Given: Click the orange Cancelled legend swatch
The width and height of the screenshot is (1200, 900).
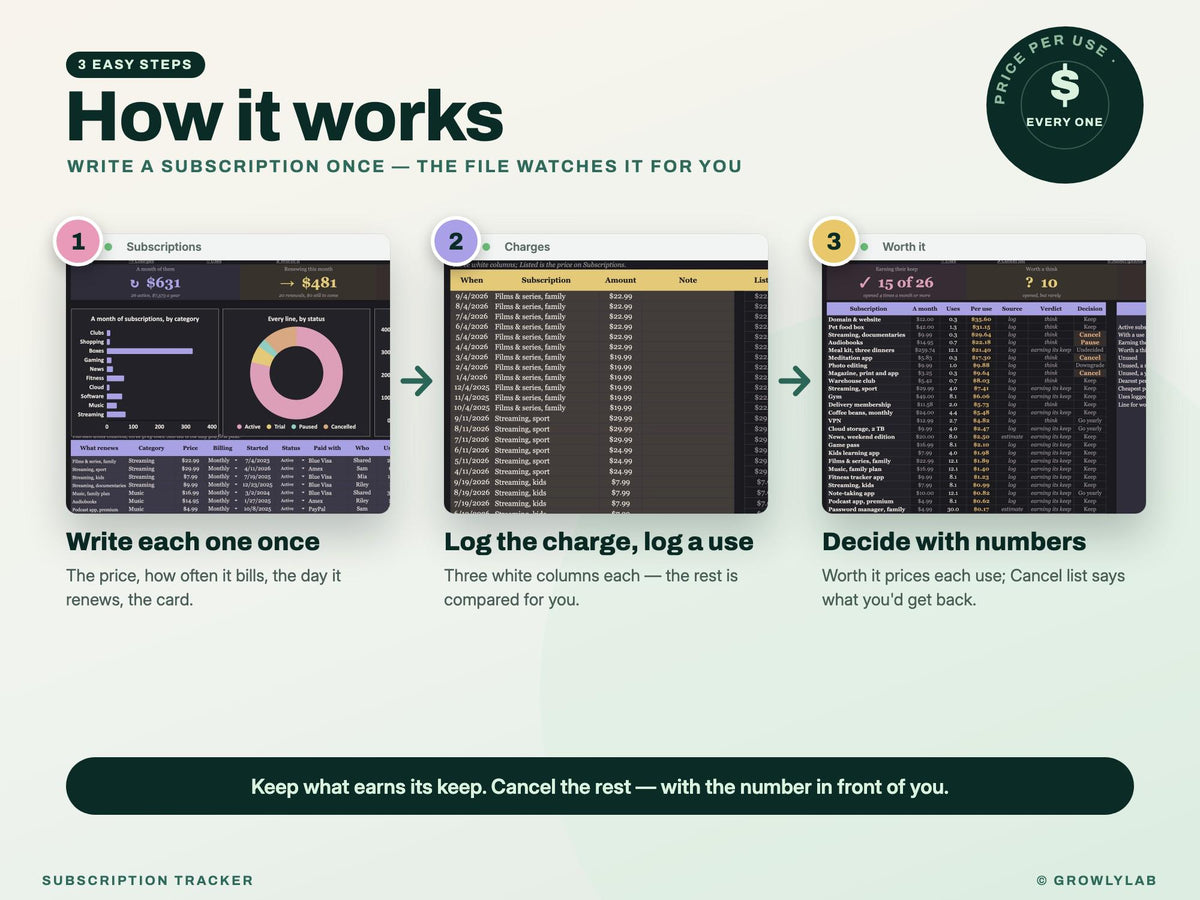Looking at the screenshot, I should [326, 427].
